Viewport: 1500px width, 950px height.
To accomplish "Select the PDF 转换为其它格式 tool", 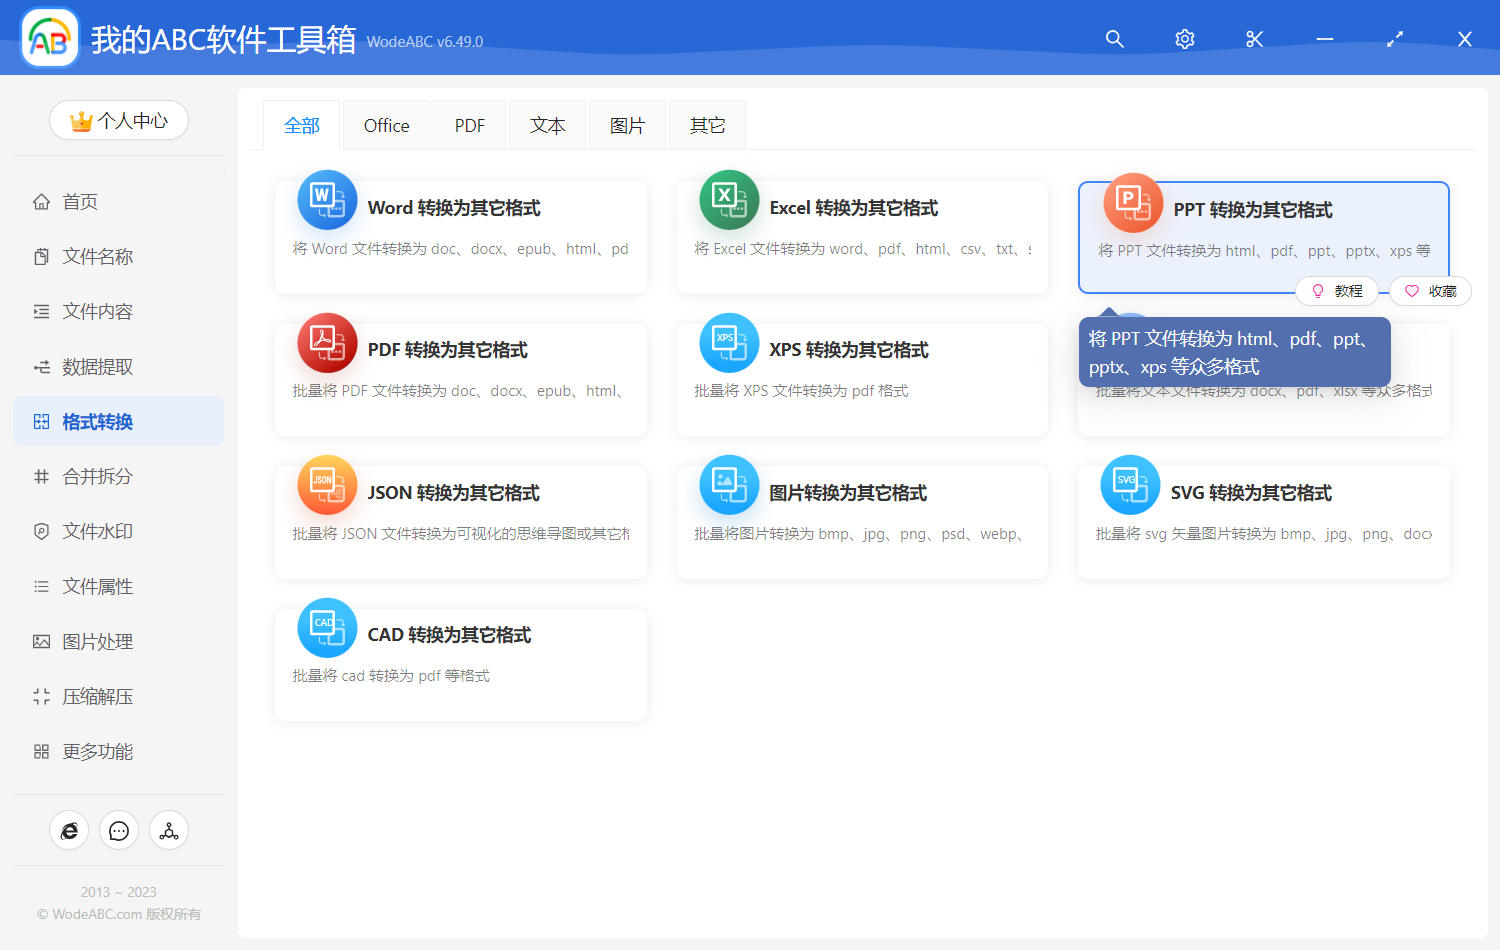I will (x=460, y=379).
